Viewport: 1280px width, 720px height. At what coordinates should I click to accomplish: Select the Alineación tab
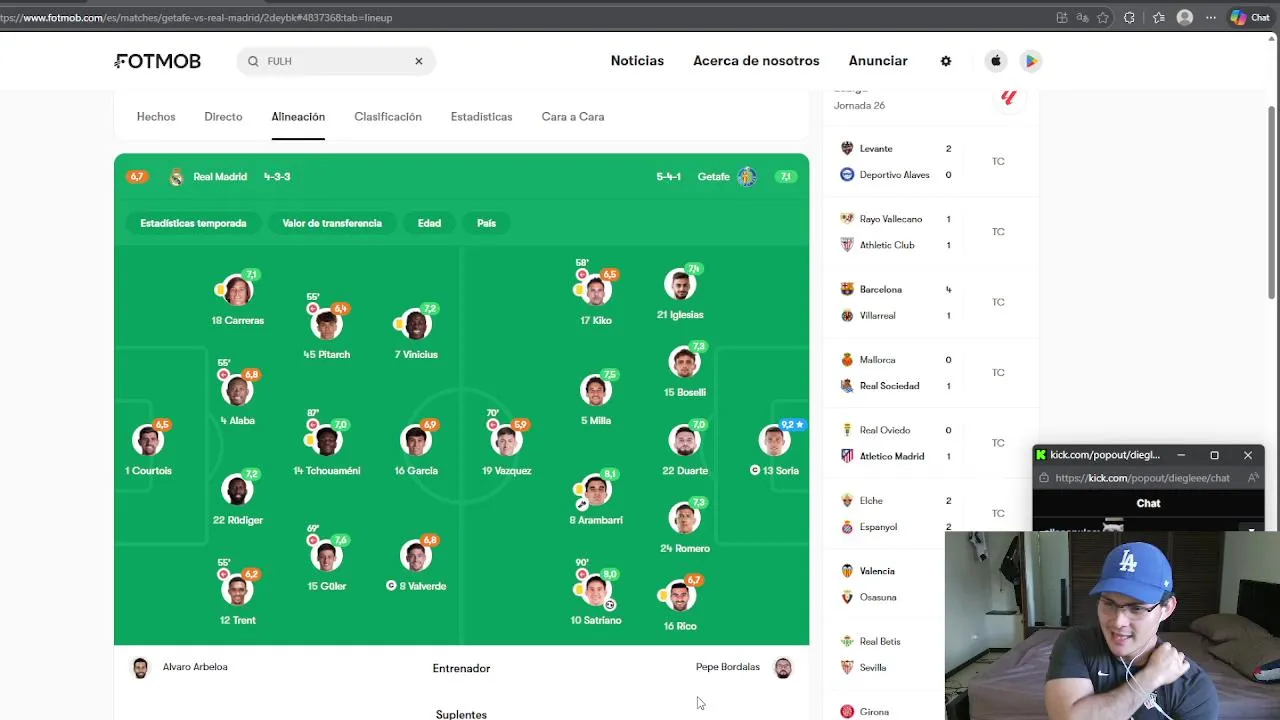pos(298,117)
